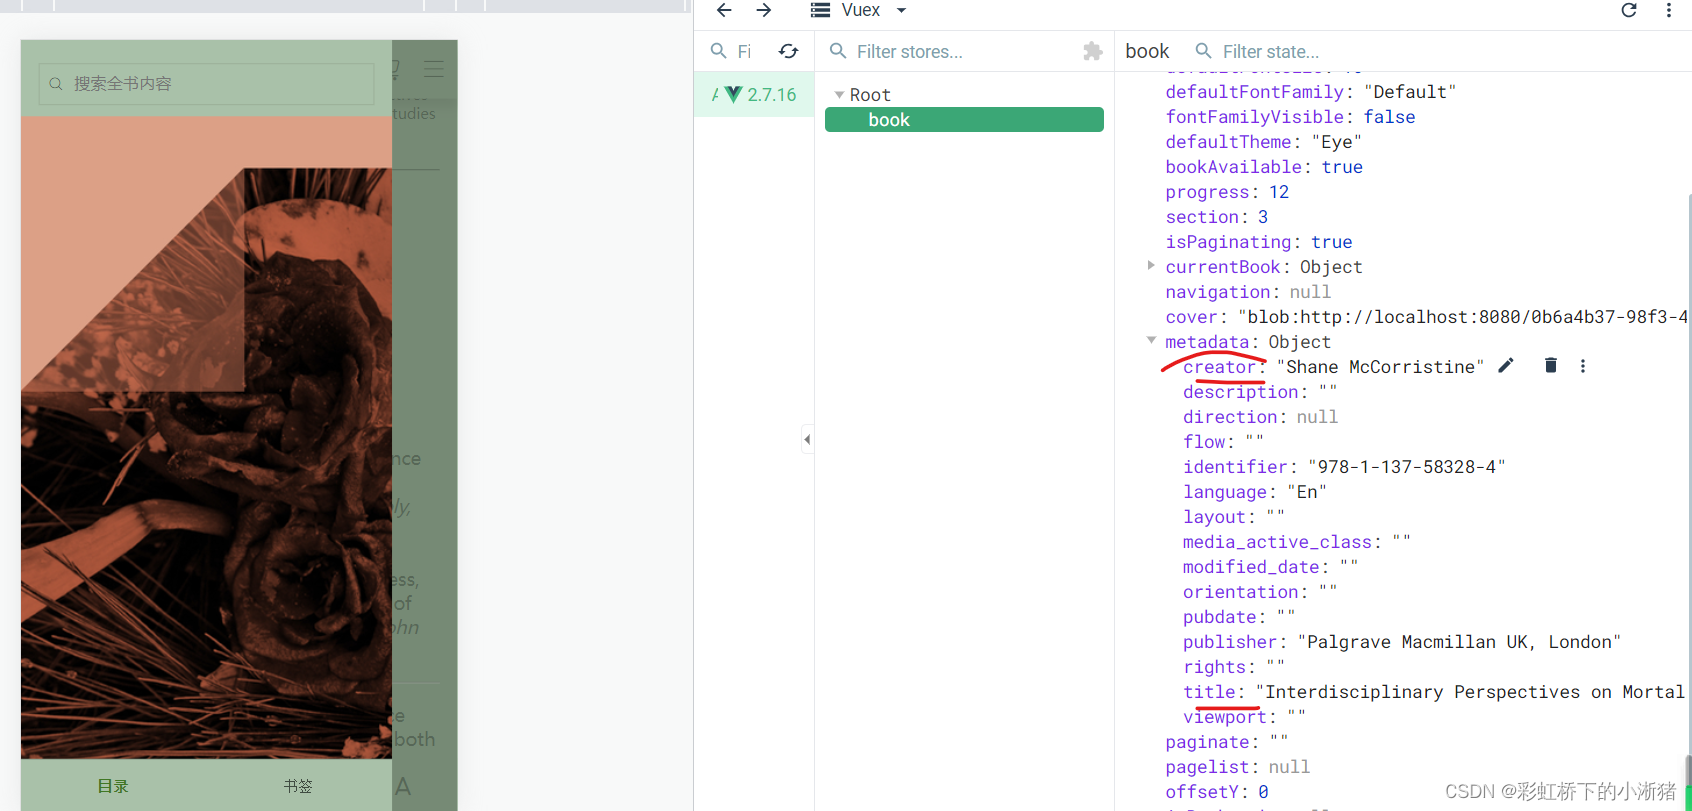Click the font size A icon
This screenshot has height=811, width=1692.
coord(403,786)
